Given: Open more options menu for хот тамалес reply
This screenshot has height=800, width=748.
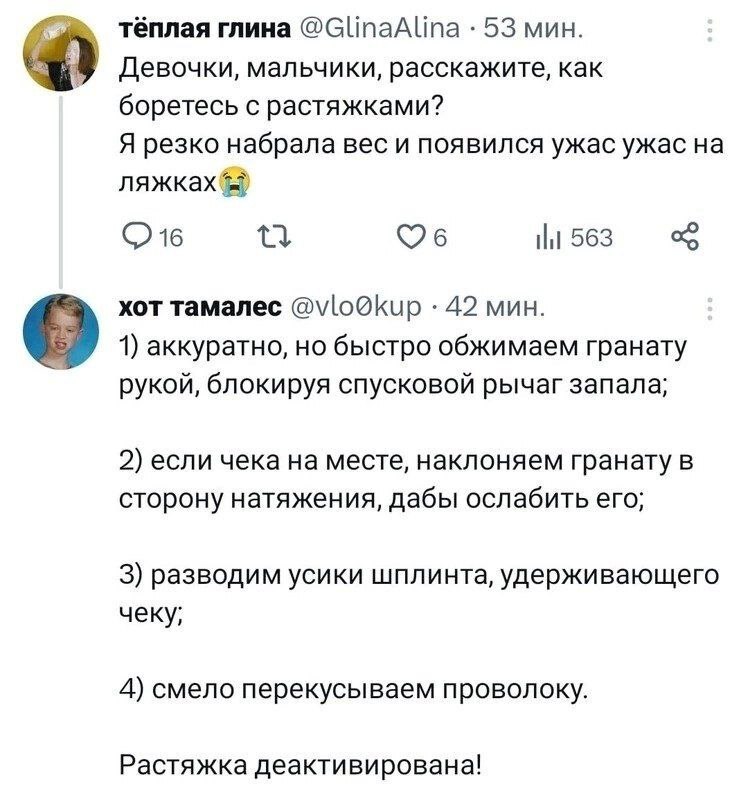Looking at the screenshot, I should [710, 307].
